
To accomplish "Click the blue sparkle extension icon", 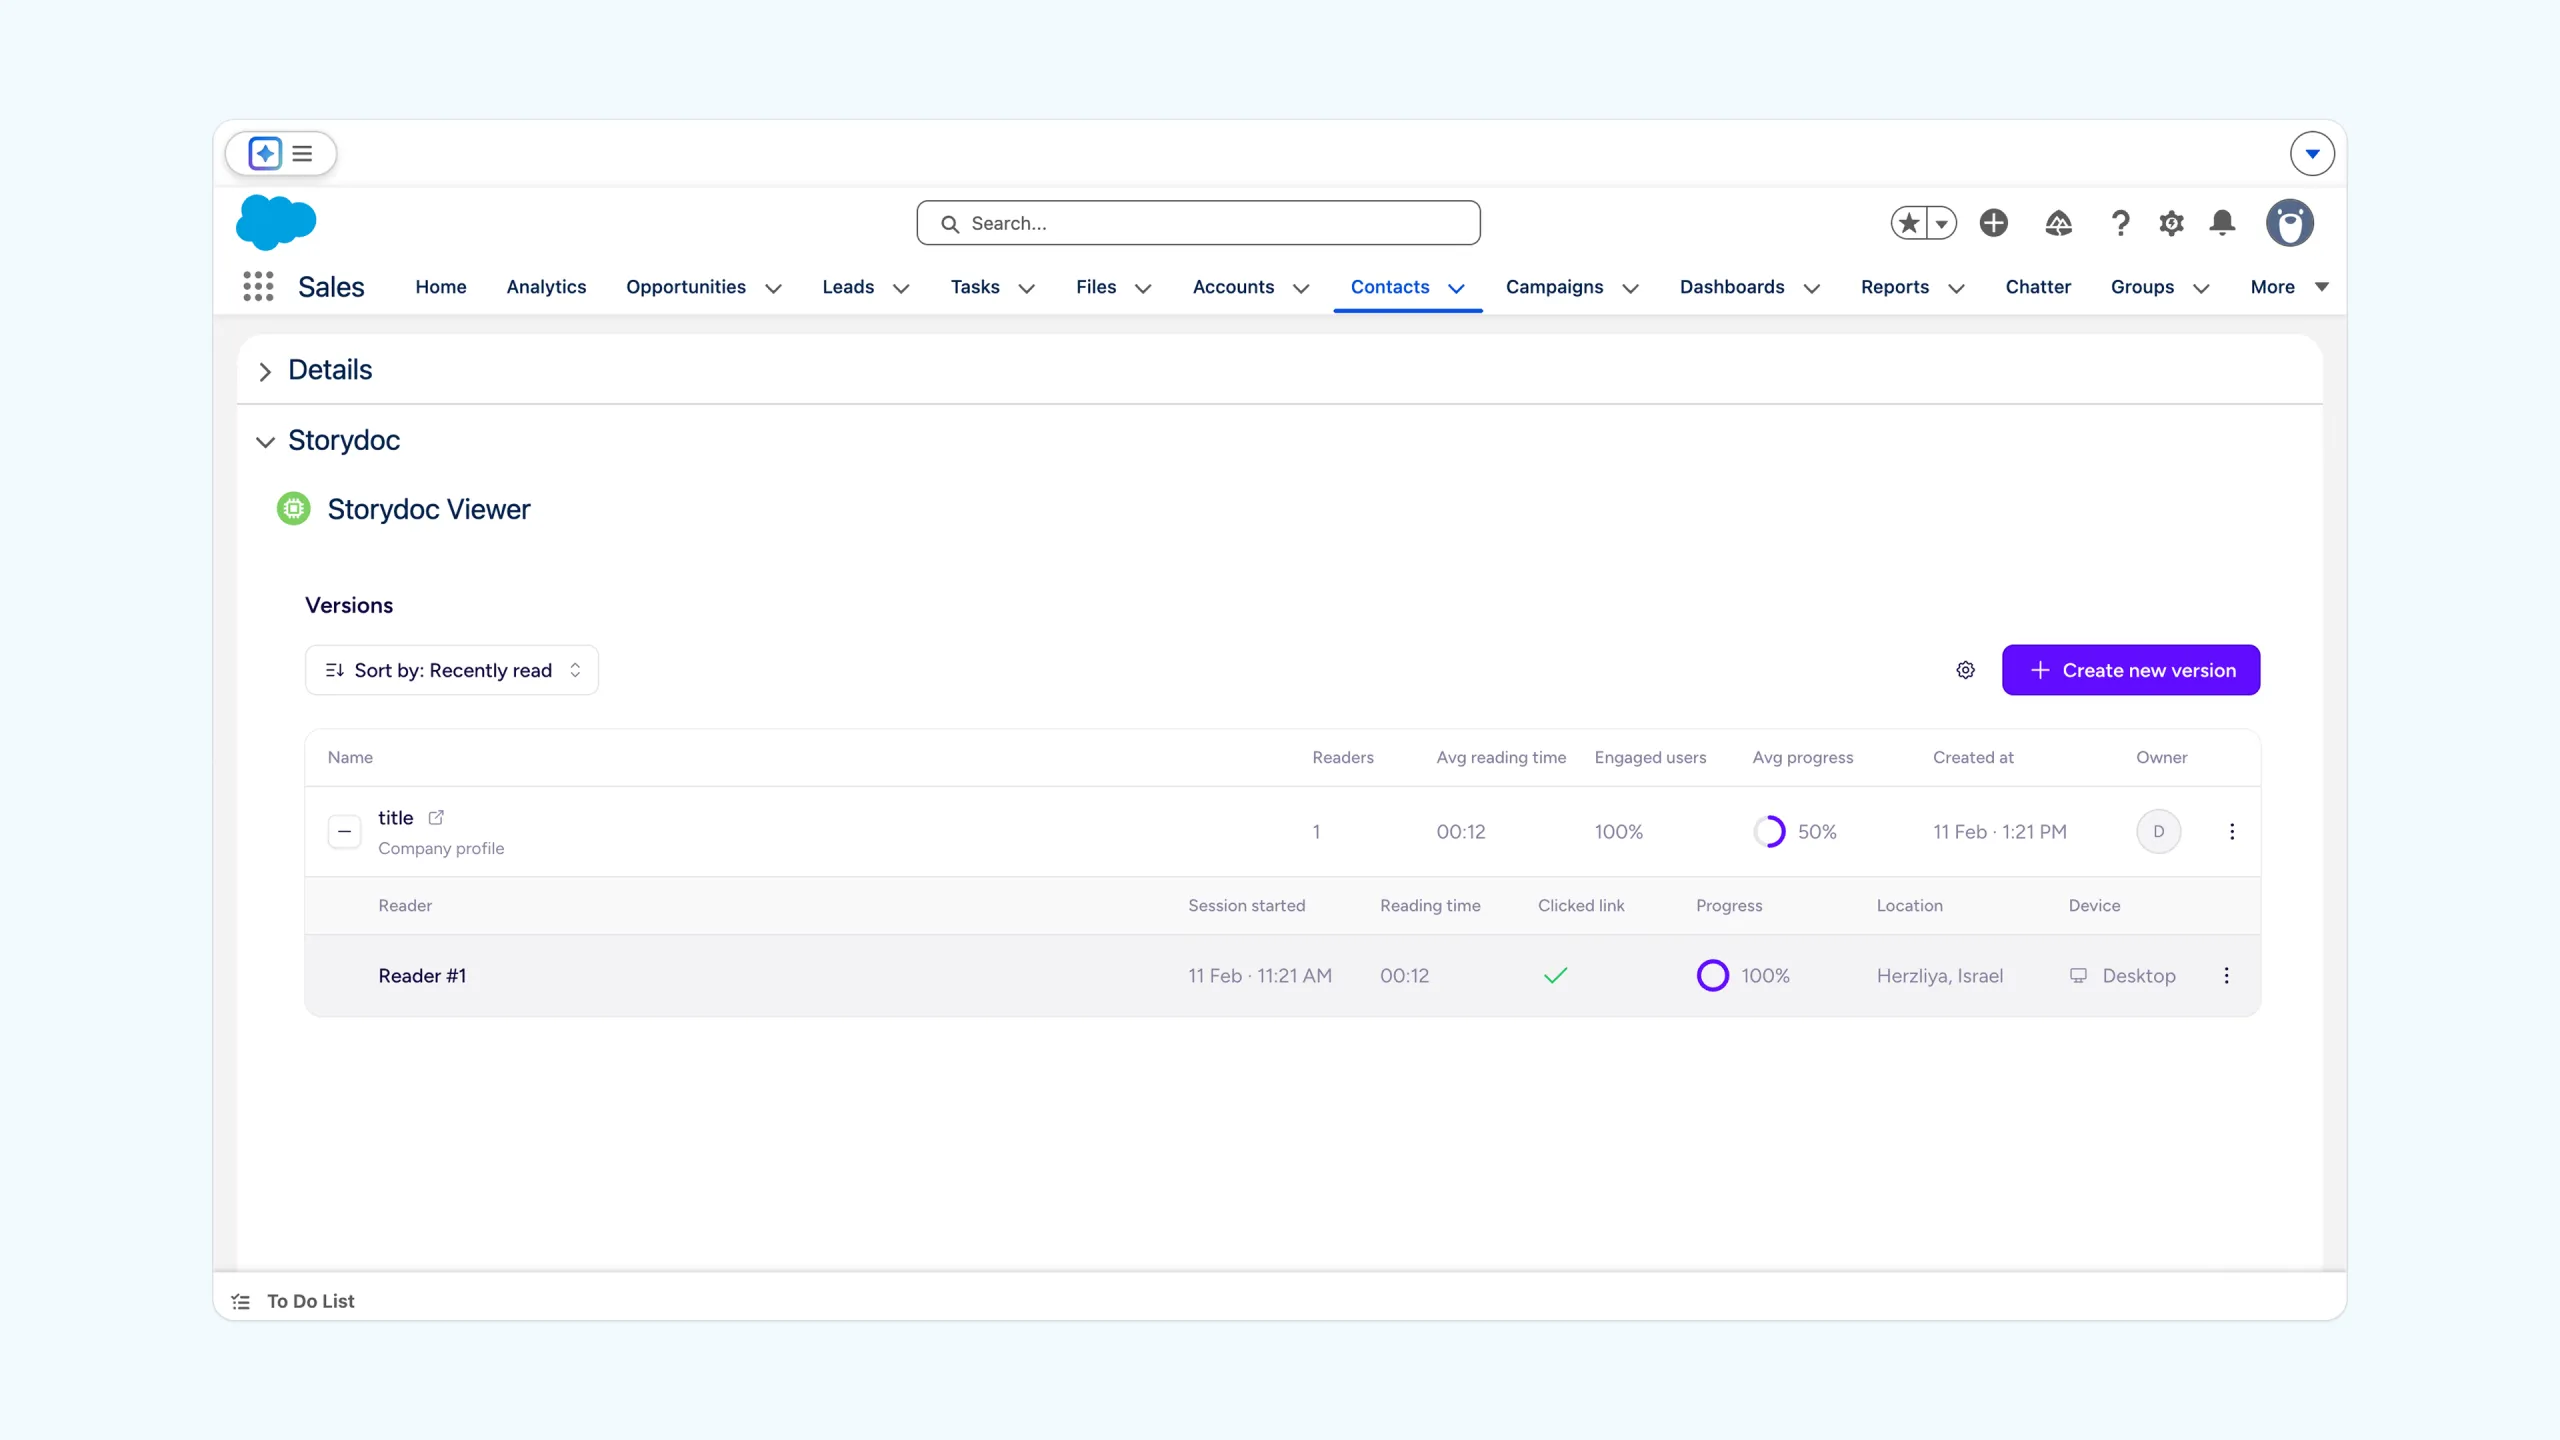I will 265,153.
